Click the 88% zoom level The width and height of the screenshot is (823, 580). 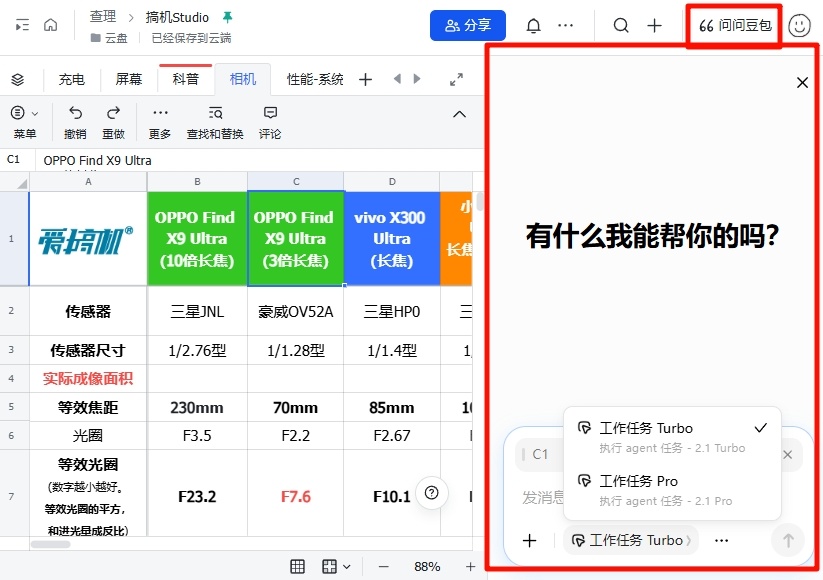[x=427, y=566]
